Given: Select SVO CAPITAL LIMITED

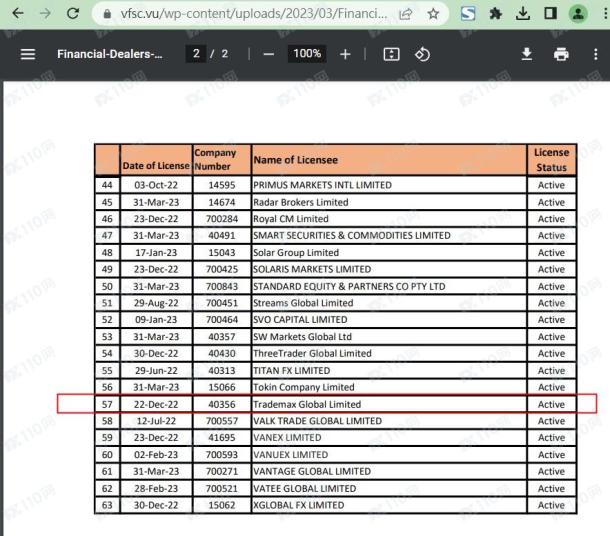Looking at the screenshot, I should tap(300, 320).
